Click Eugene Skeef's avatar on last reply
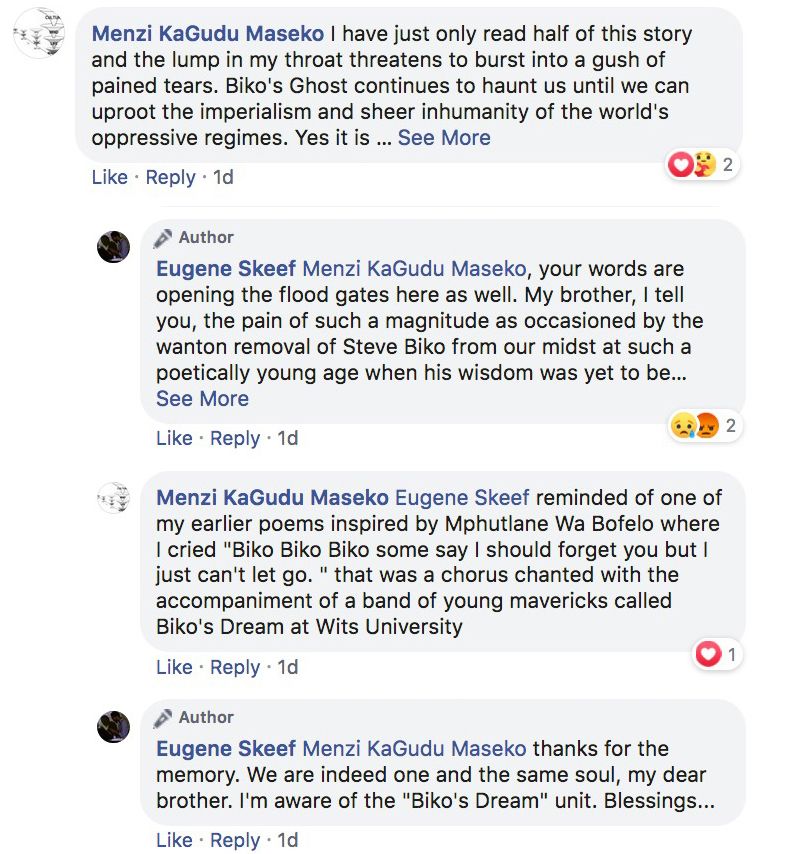Viewport: 788px width, 854px height. 114,726
